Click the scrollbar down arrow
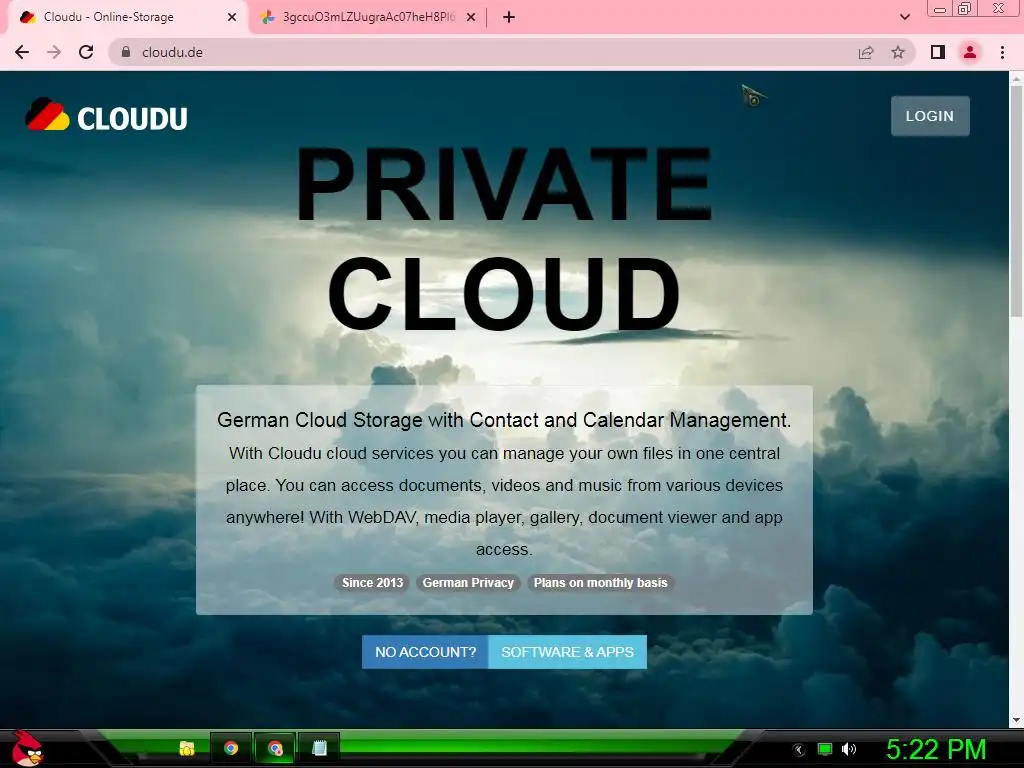This screenshot has width=1024, height=768. click(x=1017, y=720)
